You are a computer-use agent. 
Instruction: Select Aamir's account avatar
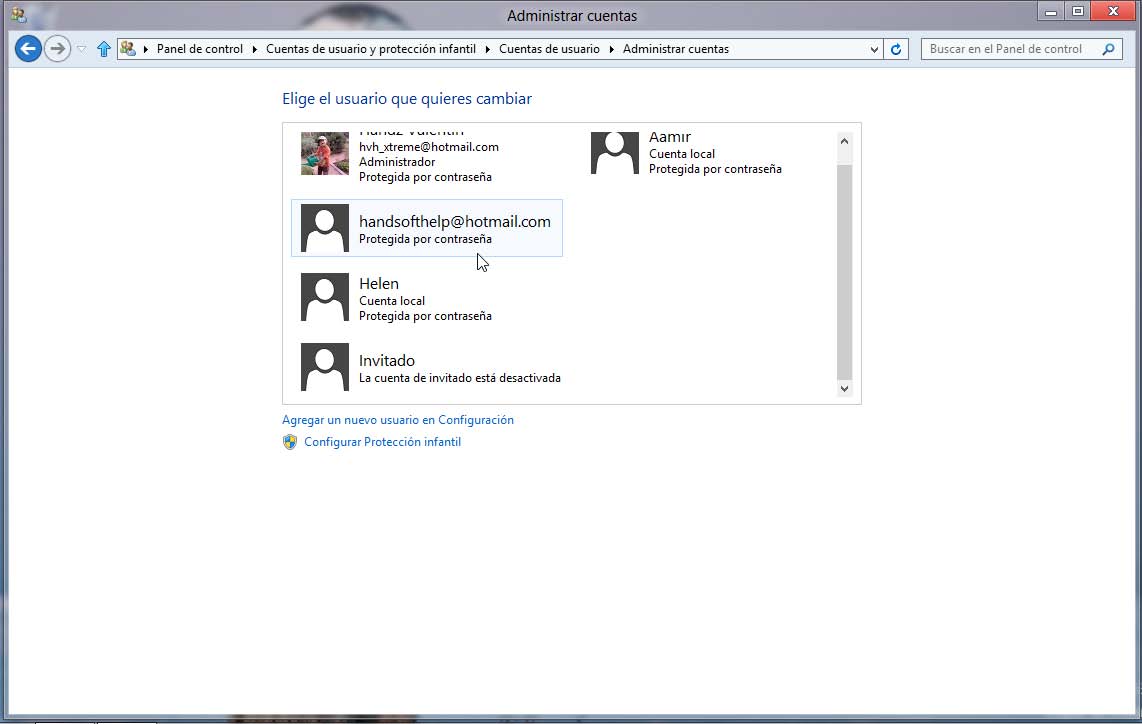(615, 153)
